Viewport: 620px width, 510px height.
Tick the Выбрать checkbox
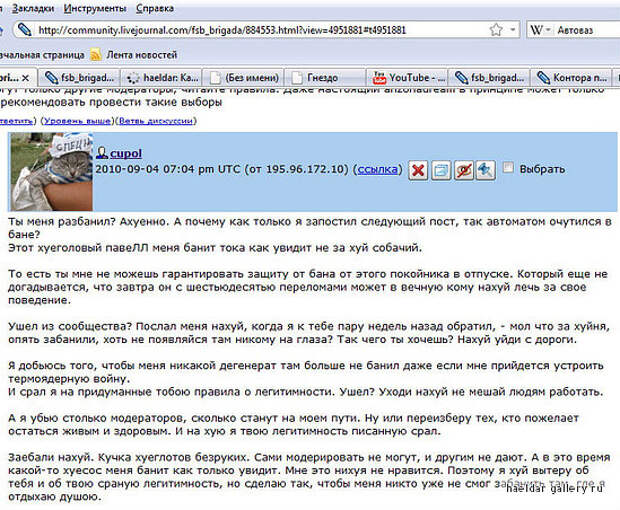click(508, 168)
